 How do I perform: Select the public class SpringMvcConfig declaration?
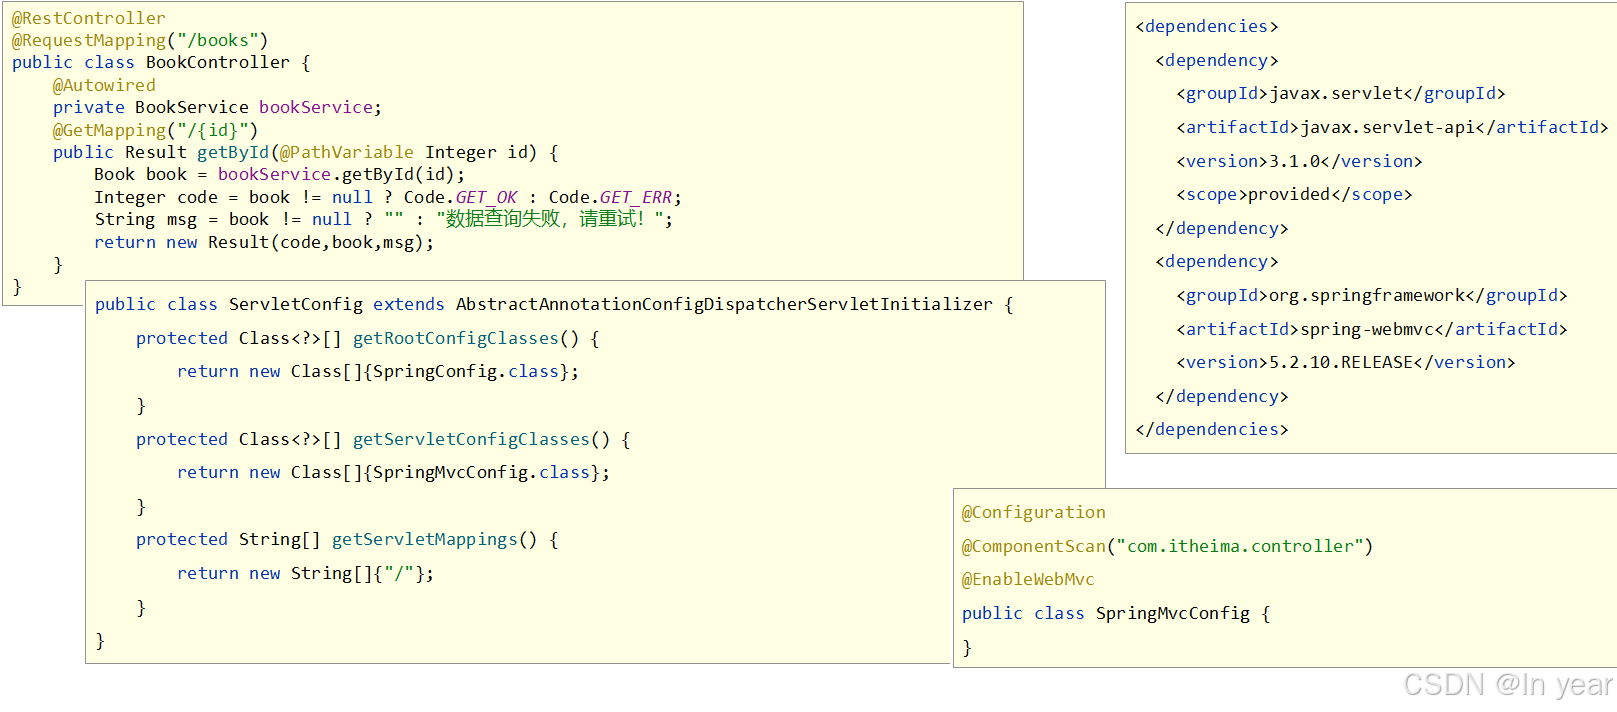coord(1116,613)
